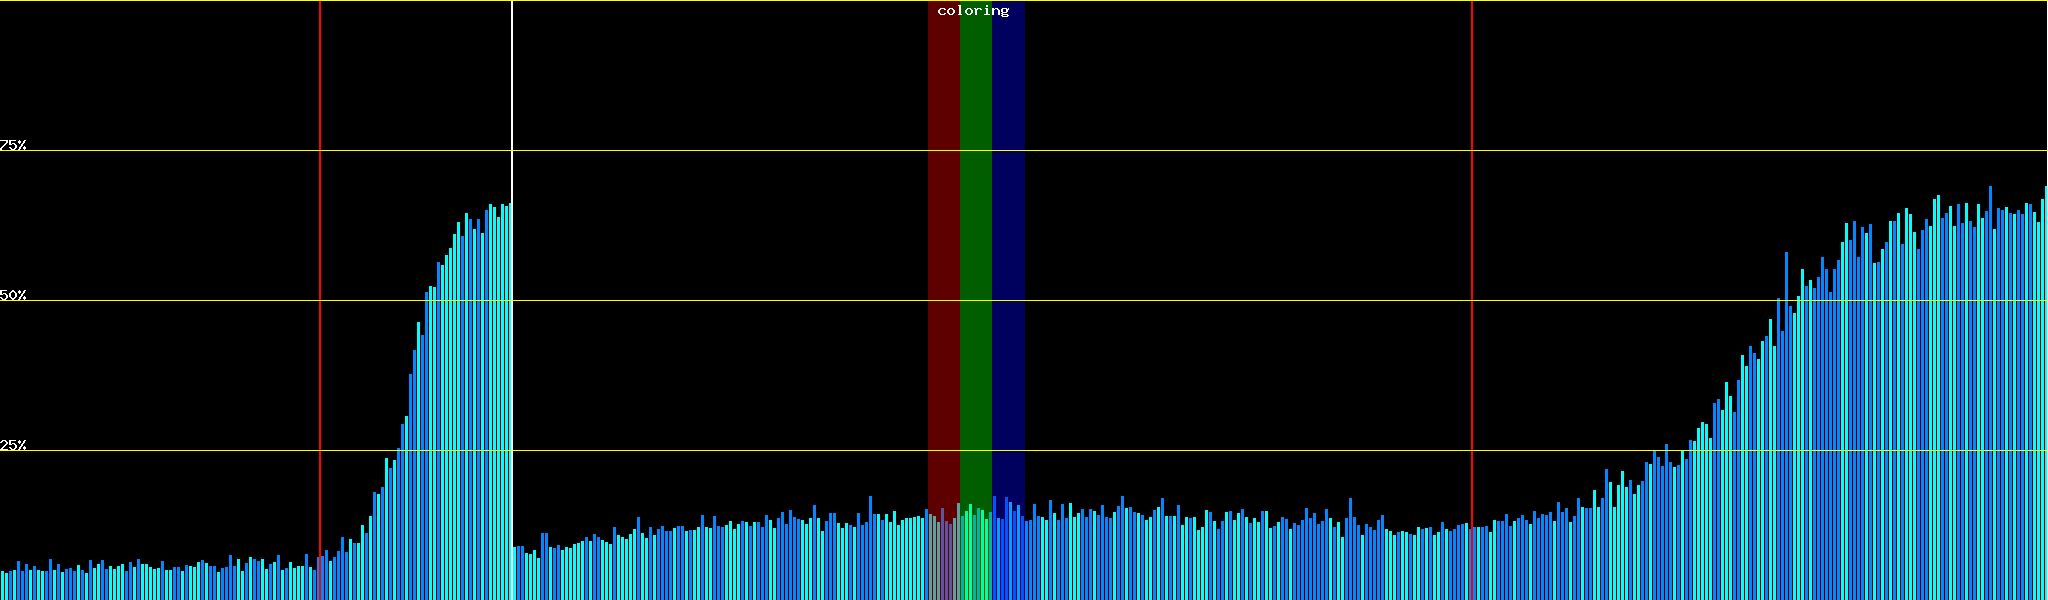The height and width of the screenshot is (600, 2048).
Task: Click the yellow 25% horizontal gridline
Action: pyautogui.click(x=1200, y=450)
